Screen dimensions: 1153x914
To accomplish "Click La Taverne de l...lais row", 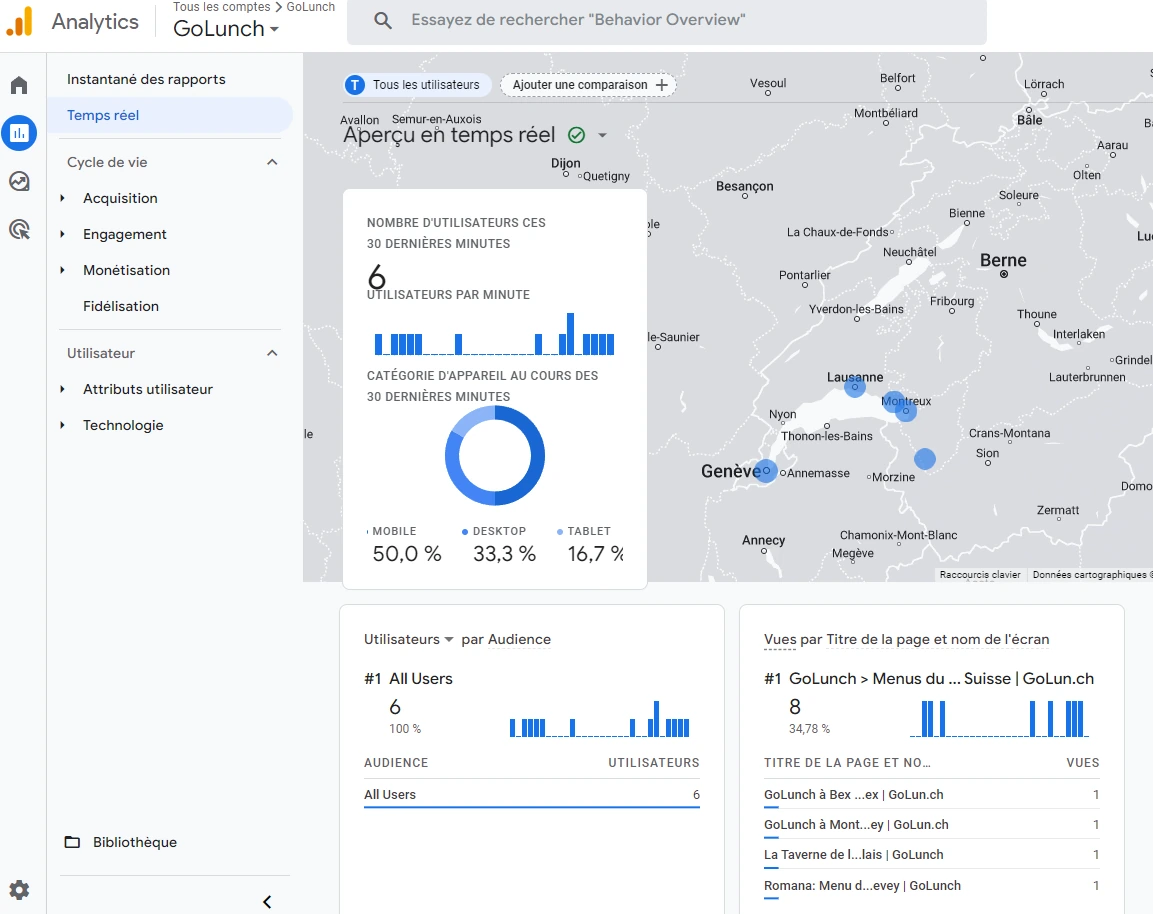I will tap(932, 855).
